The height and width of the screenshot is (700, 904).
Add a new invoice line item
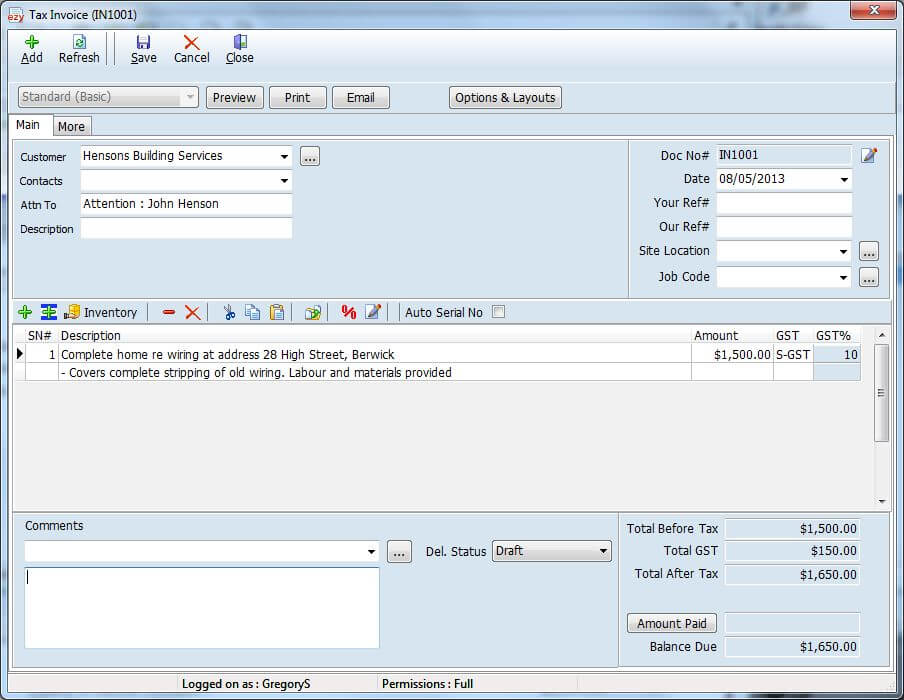click(x=24, y=312)
